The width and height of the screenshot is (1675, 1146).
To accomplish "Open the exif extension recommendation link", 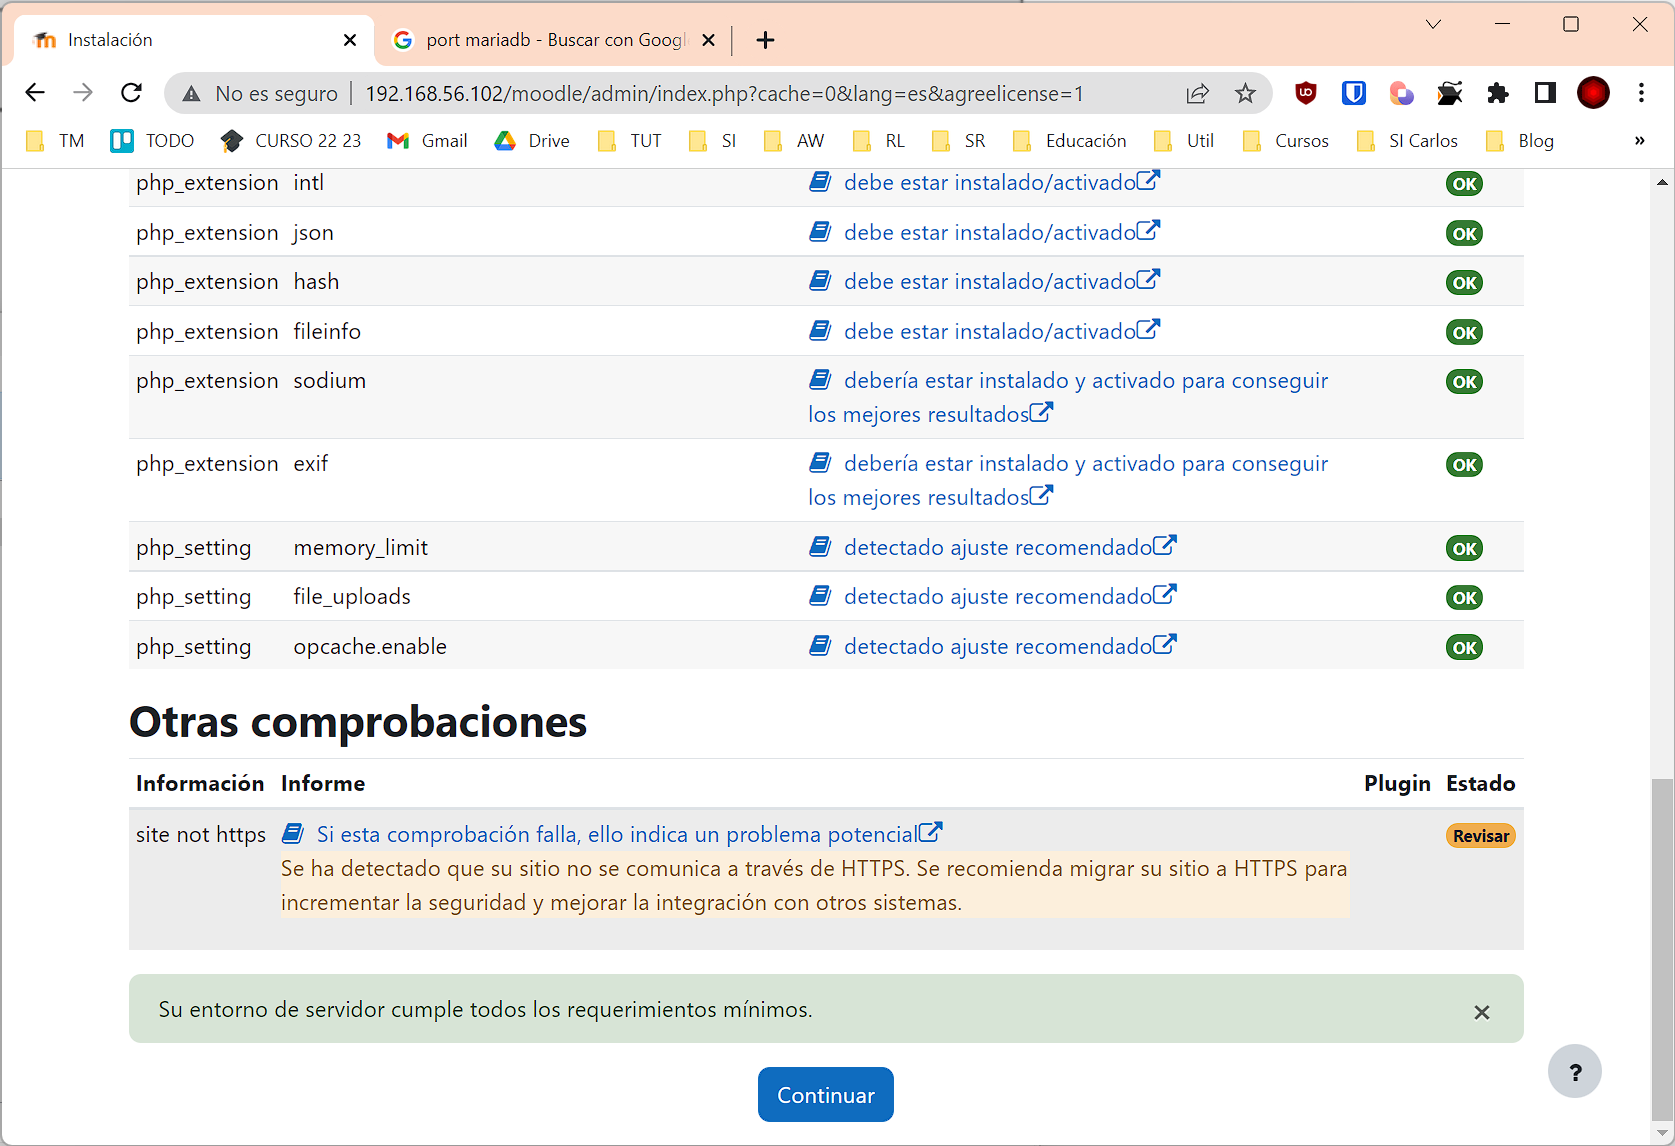I will 1068,480.
